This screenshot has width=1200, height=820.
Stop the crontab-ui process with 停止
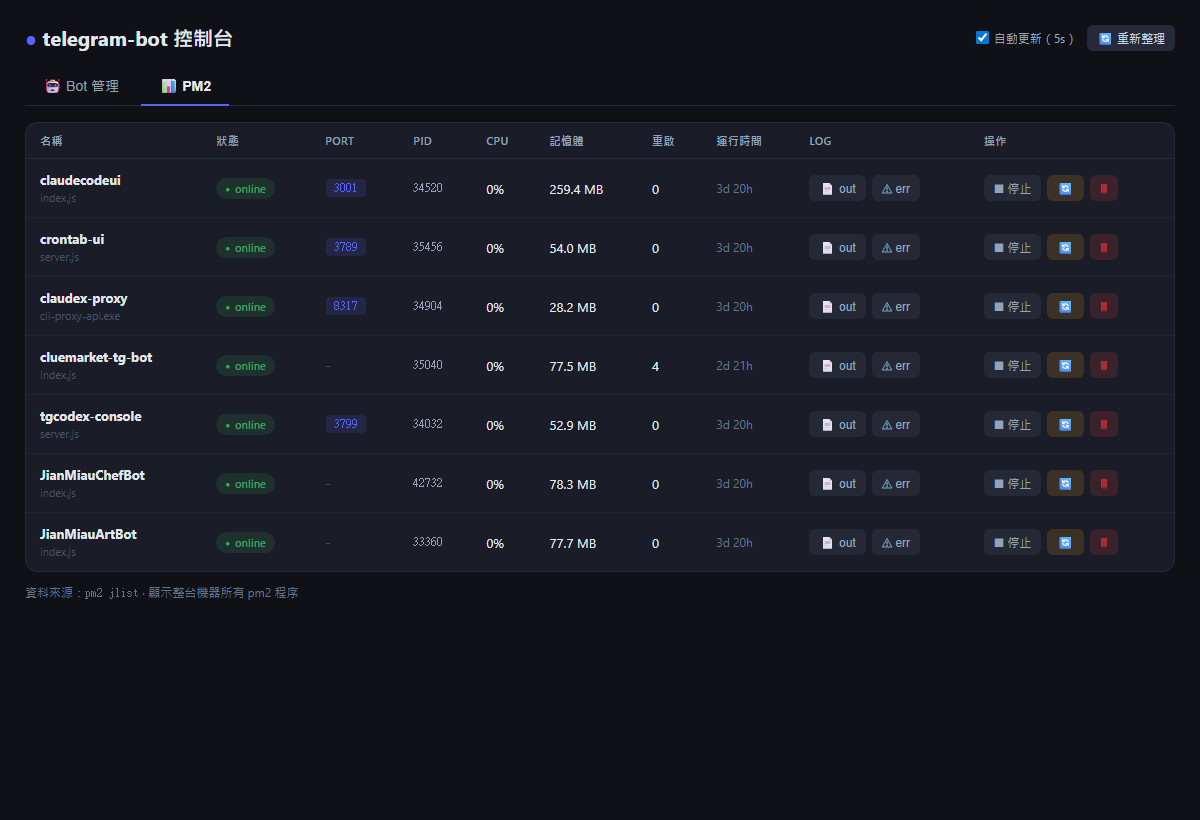(x=1012, y=247)
